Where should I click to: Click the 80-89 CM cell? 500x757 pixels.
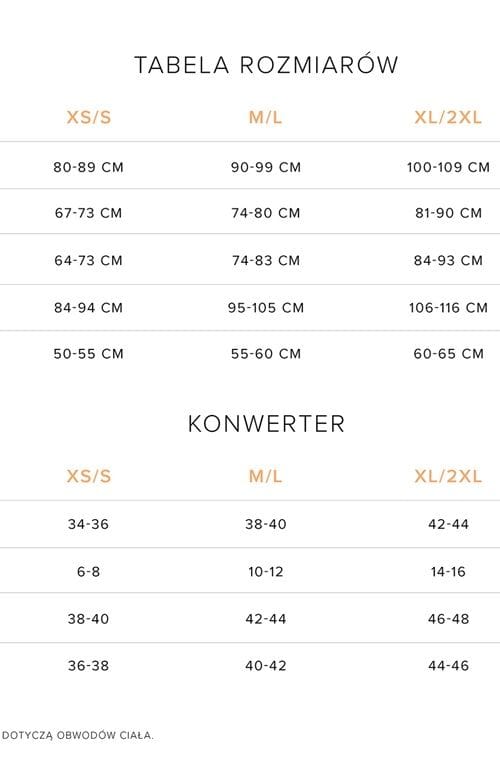(x=88, y=167)
